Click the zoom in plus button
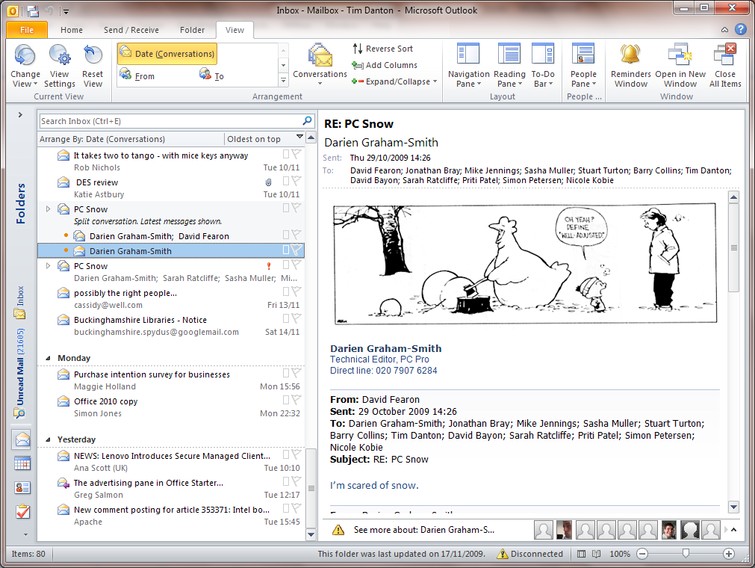755x568 pixels. [x=729, y=554]
